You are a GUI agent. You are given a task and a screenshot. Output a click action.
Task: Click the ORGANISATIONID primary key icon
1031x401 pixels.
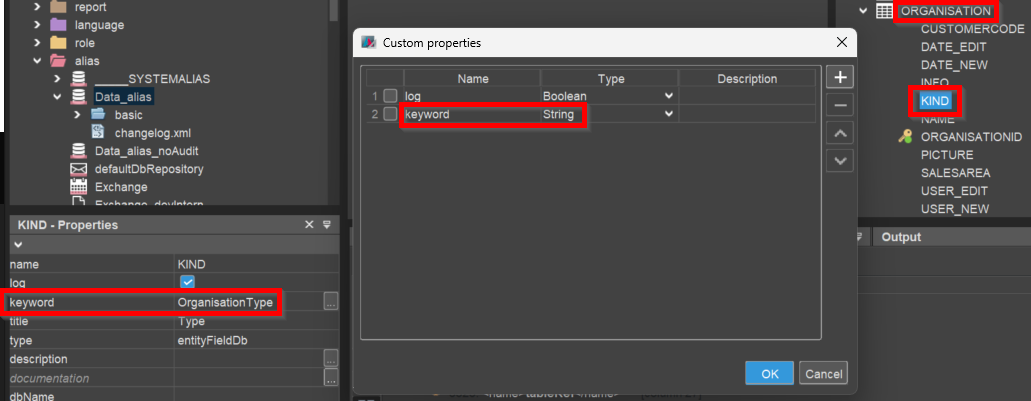point(905,137)
